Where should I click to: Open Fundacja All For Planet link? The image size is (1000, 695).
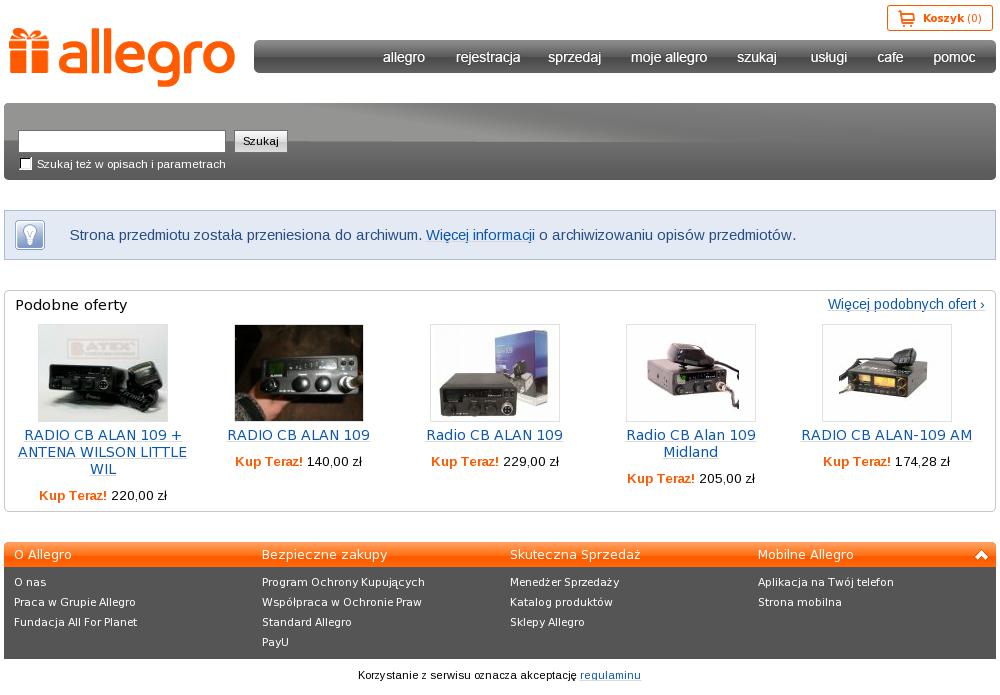click(x=75, y=622)
